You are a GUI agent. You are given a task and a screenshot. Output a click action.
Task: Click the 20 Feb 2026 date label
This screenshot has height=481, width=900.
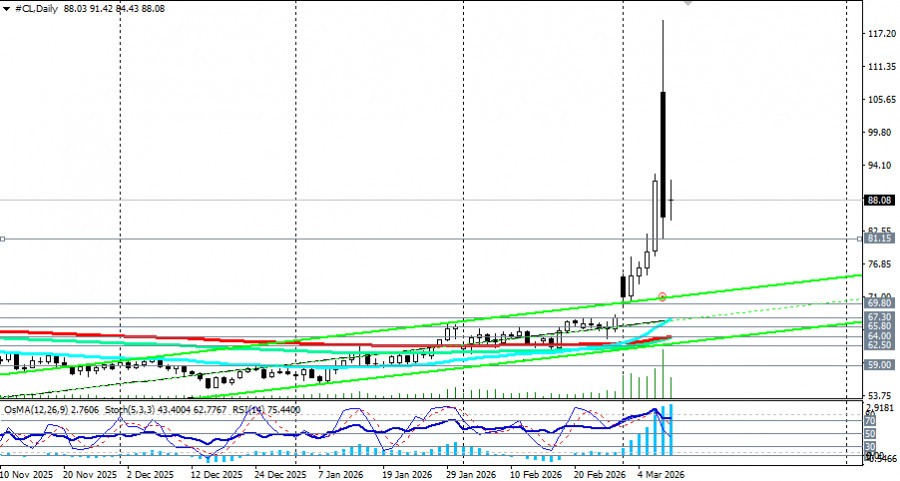[x=600, y=475]
